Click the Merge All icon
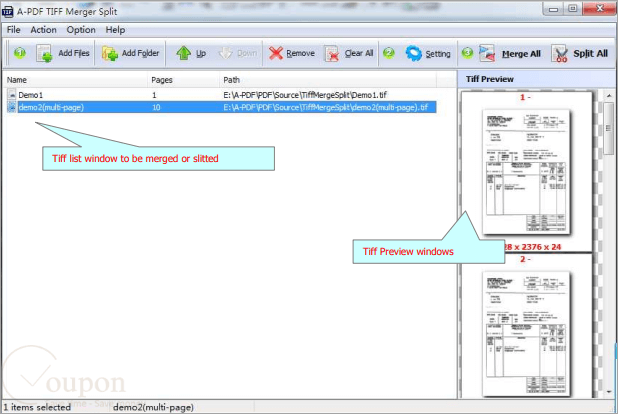The width and height of the screenshot is (618, 414). click(487, 53)
